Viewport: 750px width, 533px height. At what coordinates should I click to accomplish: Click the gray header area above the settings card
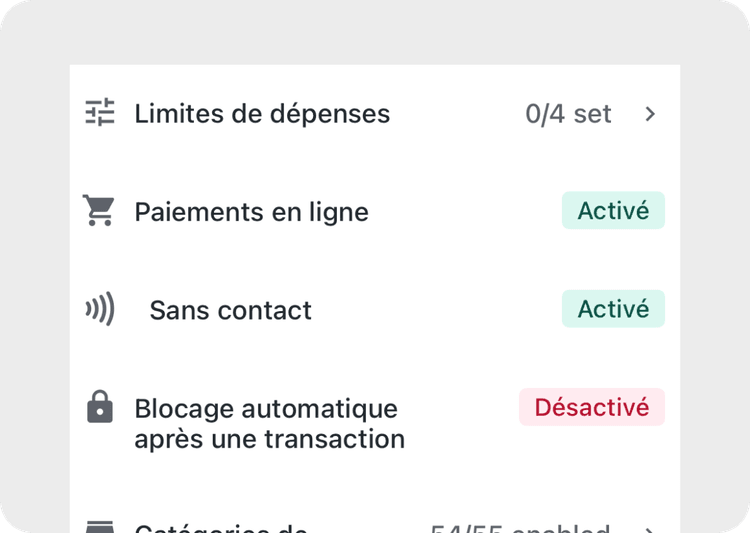coord(375,32)
